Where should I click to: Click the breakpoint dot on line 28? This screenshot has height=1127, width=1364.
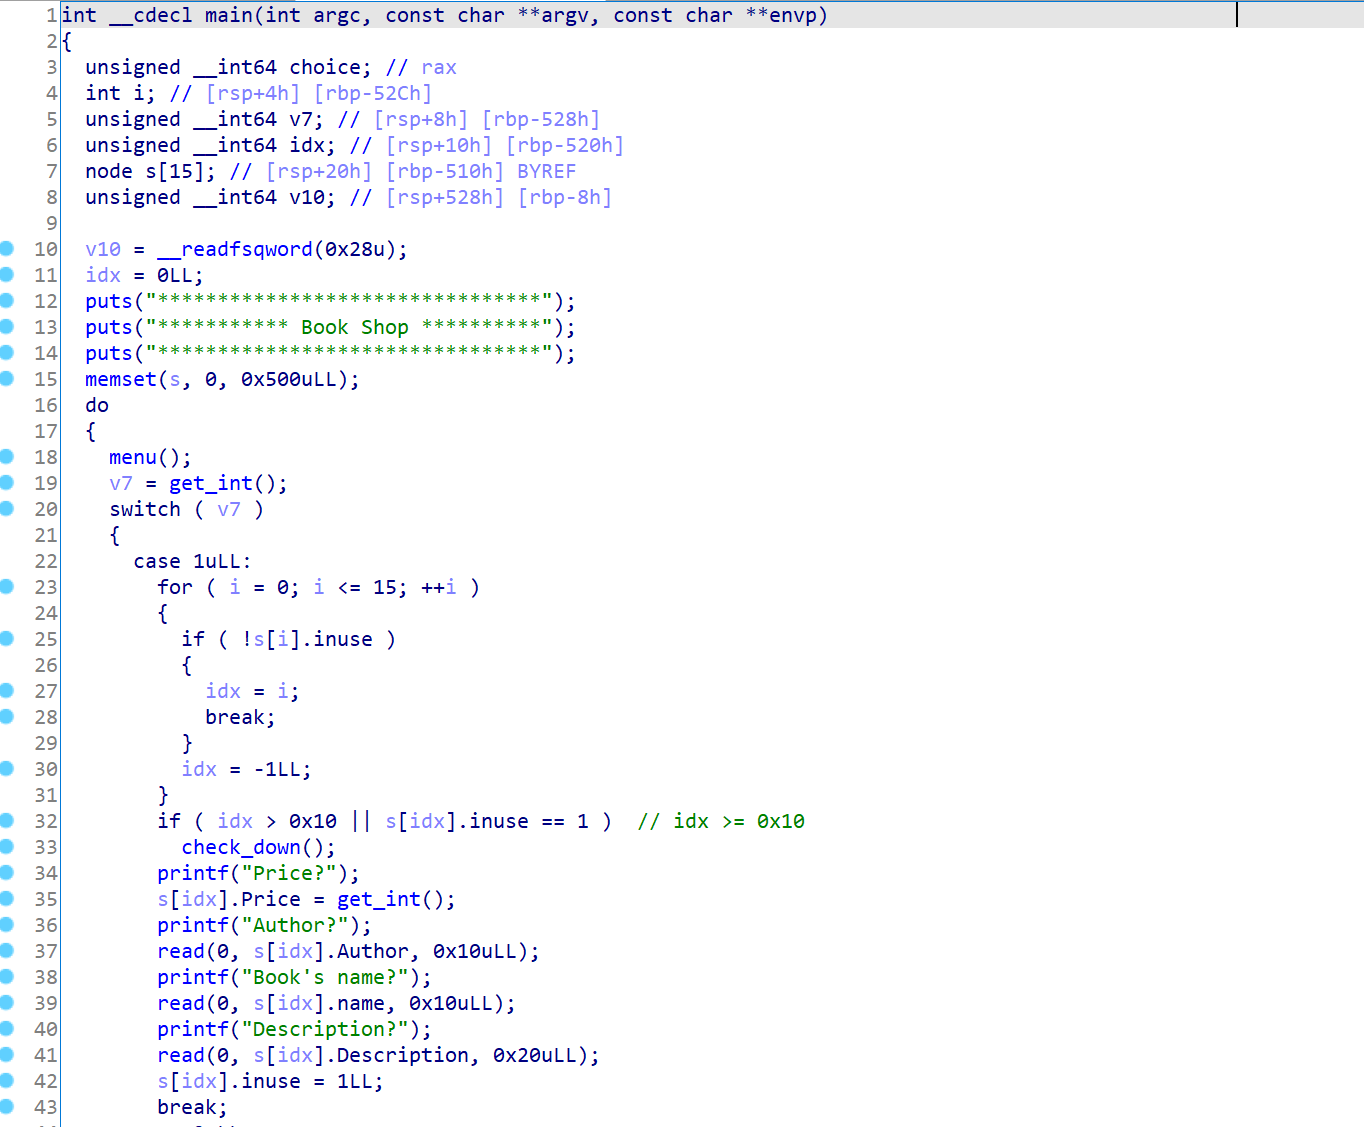point(7,716)
